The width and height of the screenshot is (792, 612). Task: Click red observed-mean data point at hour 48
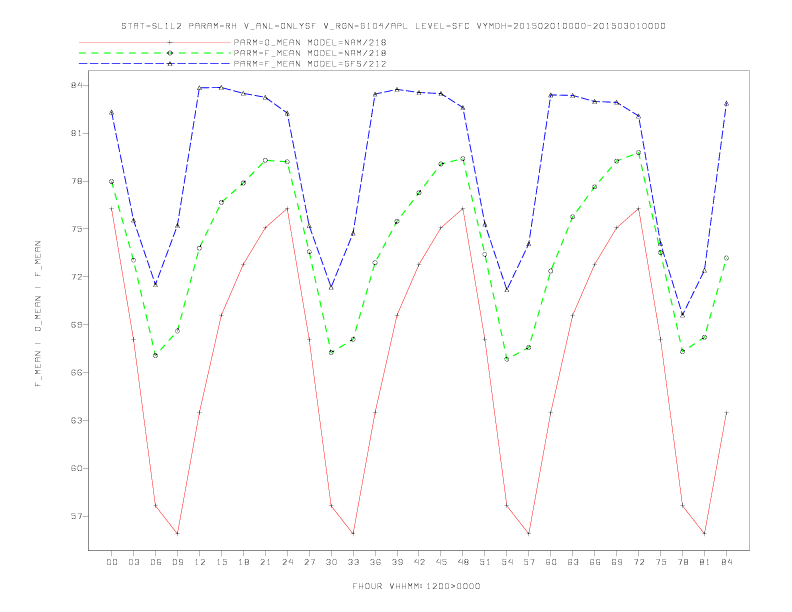point(463,209)
